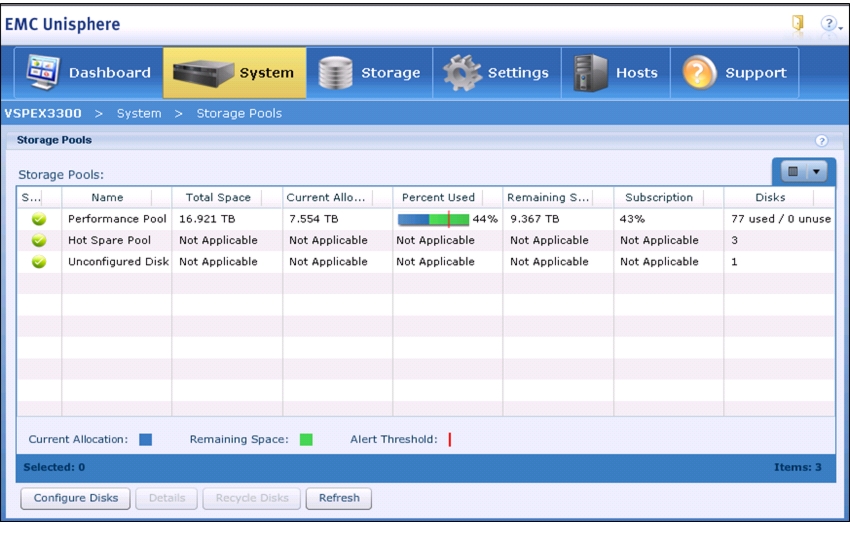
Task: Click the logout door icon in header
Action: tap(797, 23)
